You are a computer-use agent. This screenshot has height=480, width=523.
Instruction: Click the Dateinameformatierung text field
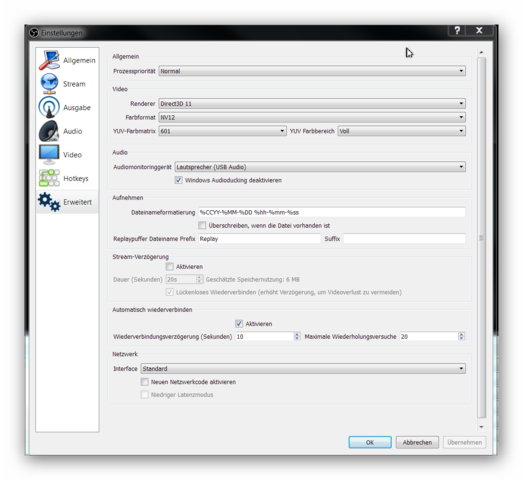point(332,212)
